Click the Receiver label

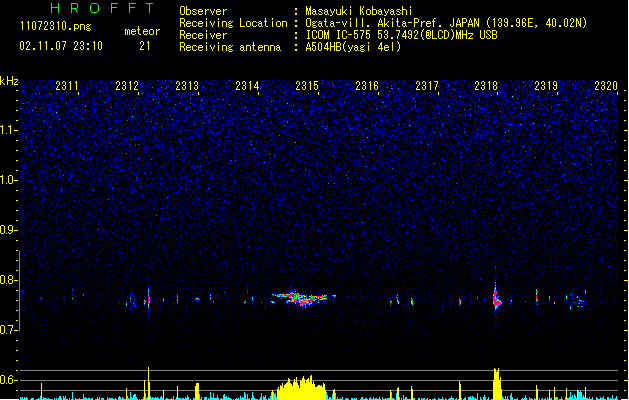[x=203, y=35]
